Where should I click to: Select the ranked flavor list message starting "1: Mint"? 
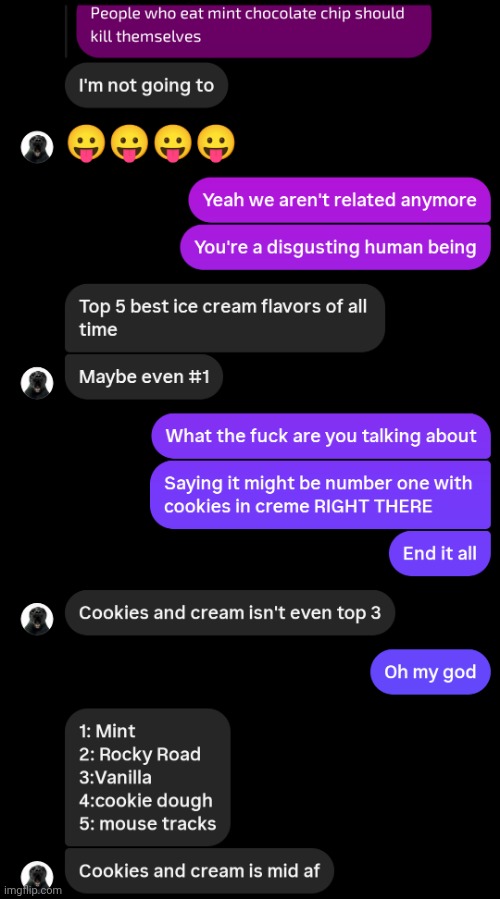point(147,777)
